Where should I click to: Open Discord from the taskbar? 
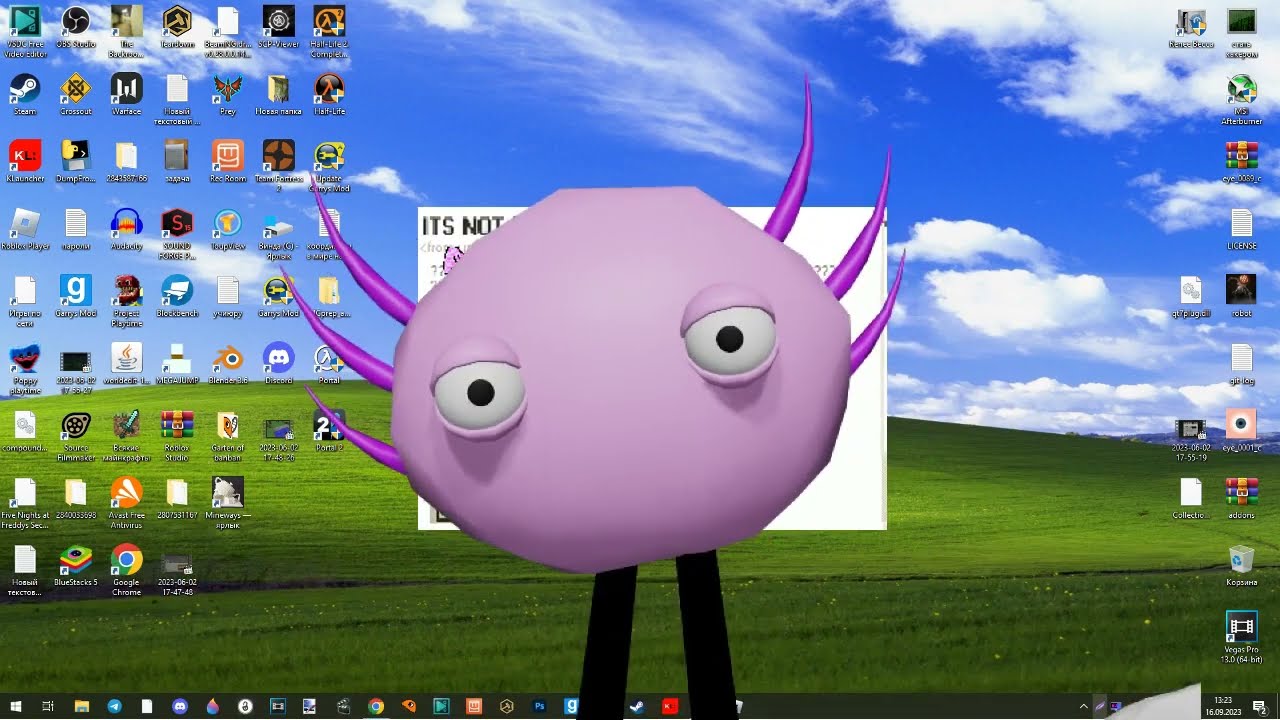pyautogui.click(x=180, y=706)
